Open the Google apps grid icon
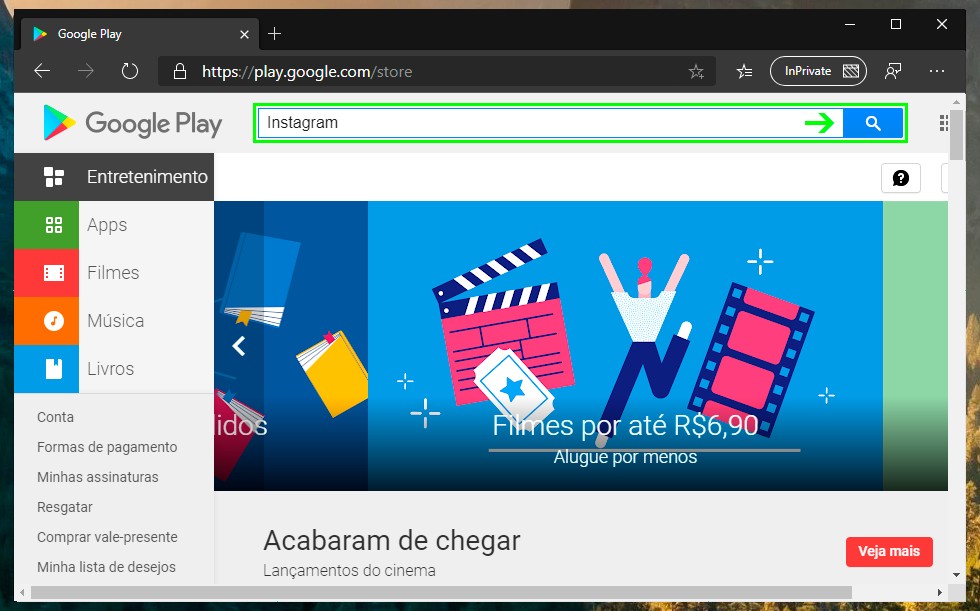The width and height of the screenshot is (980, 611). pos(943,123)
